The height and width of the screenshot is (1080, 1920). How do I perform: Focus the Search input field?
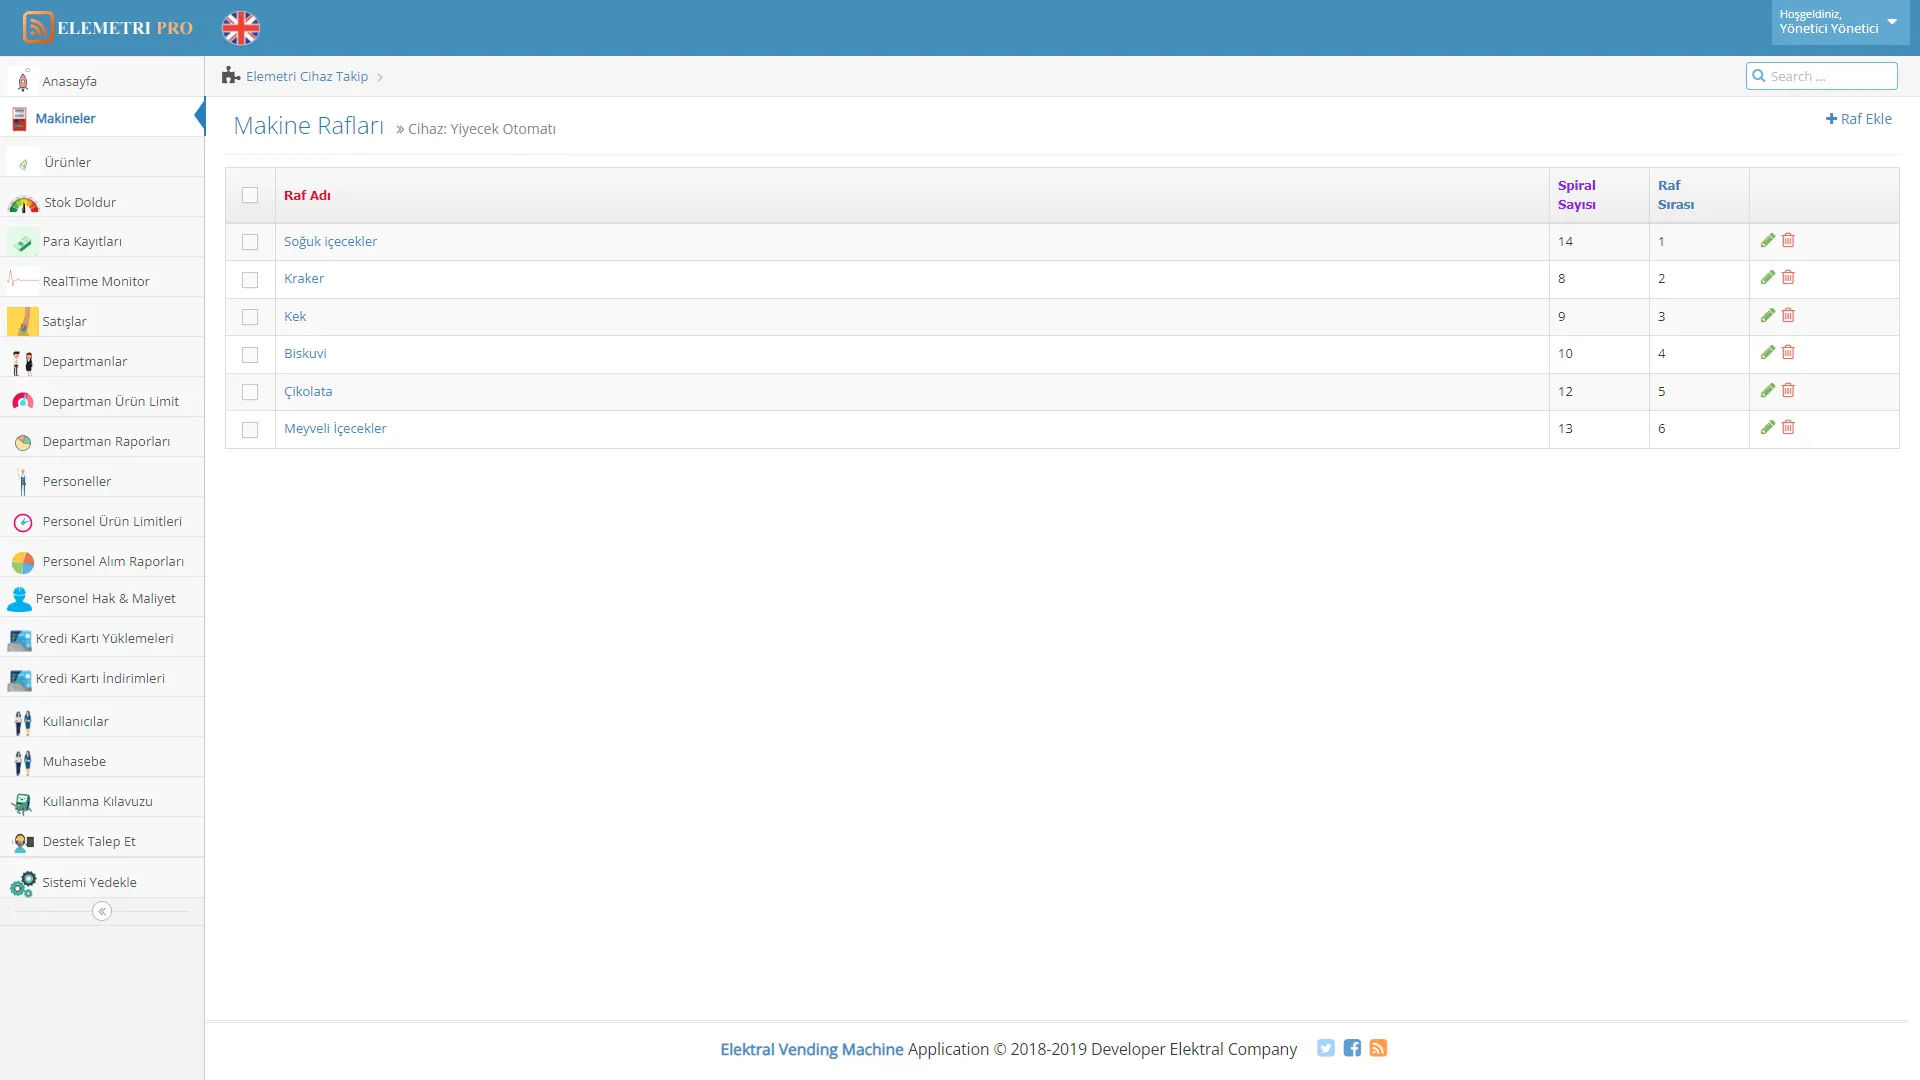point(1822,76)
